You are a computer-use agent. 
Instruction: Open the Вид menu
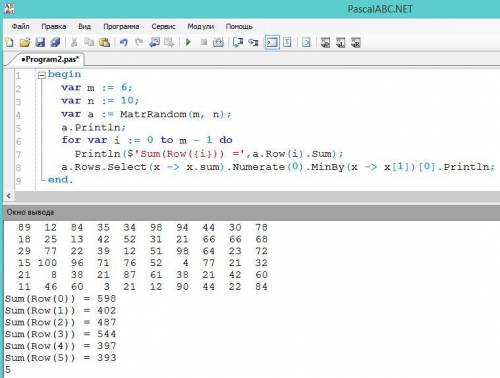(x=84, y=26)
